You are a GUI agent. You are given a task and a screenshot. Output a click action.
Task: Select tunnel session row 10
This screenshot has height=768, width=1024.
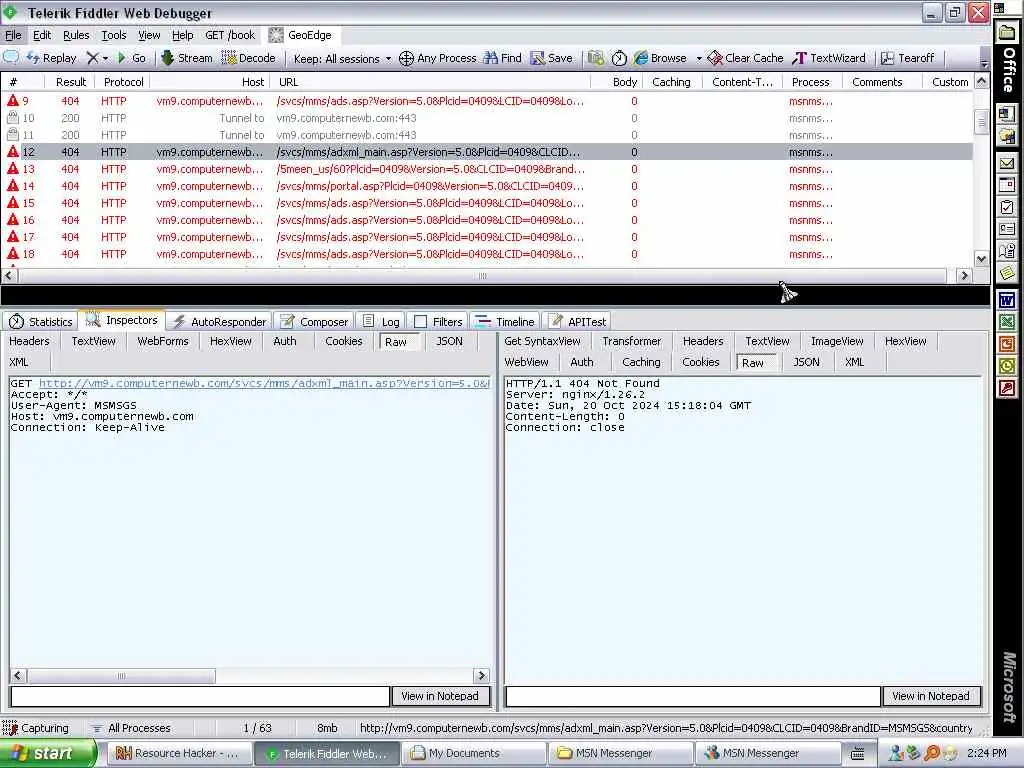[x=487, y=118]
